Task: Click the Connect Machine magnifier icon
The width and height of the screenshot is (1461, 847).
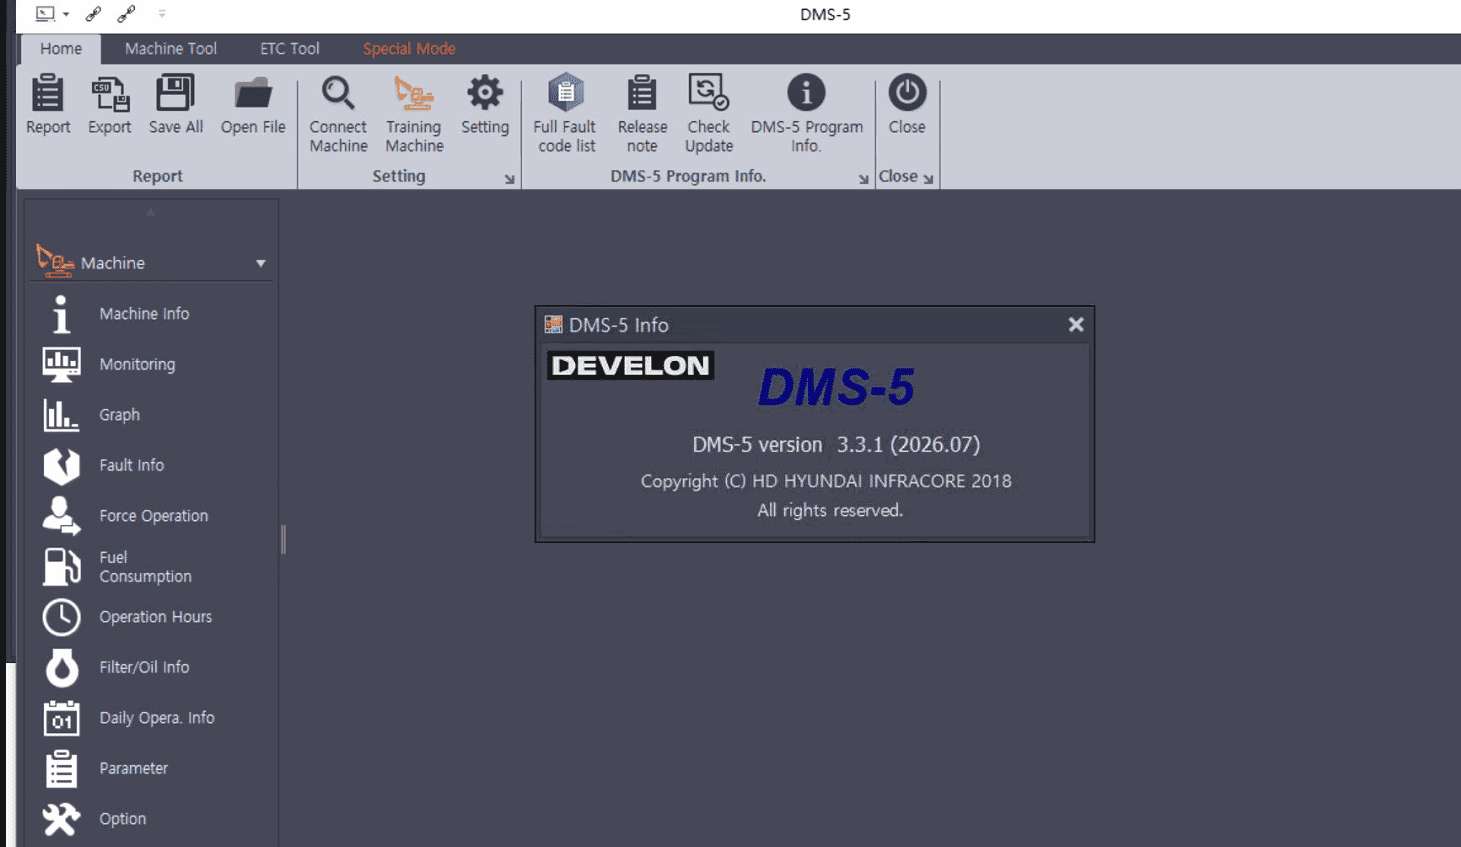Action: [x=338, y=93]
